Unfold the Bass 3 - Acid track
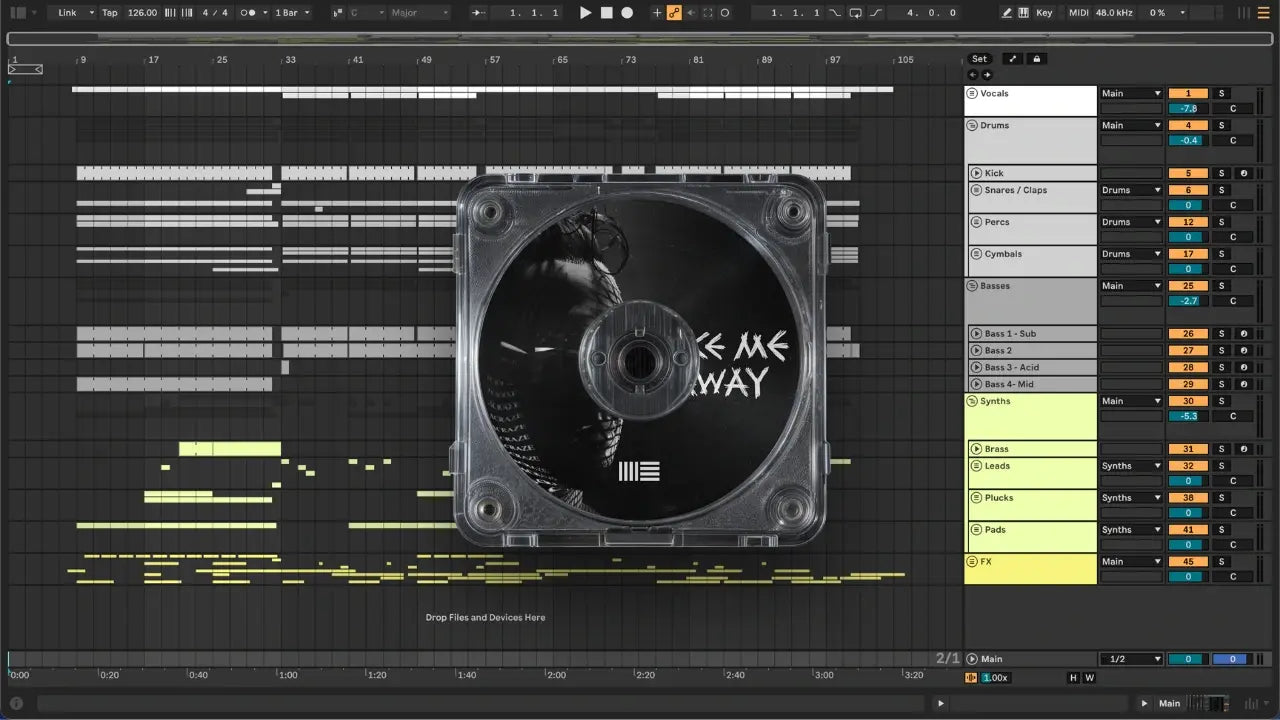Image resolution: width=1280 pixels, height=720 pixels. [x=976, y=367]
